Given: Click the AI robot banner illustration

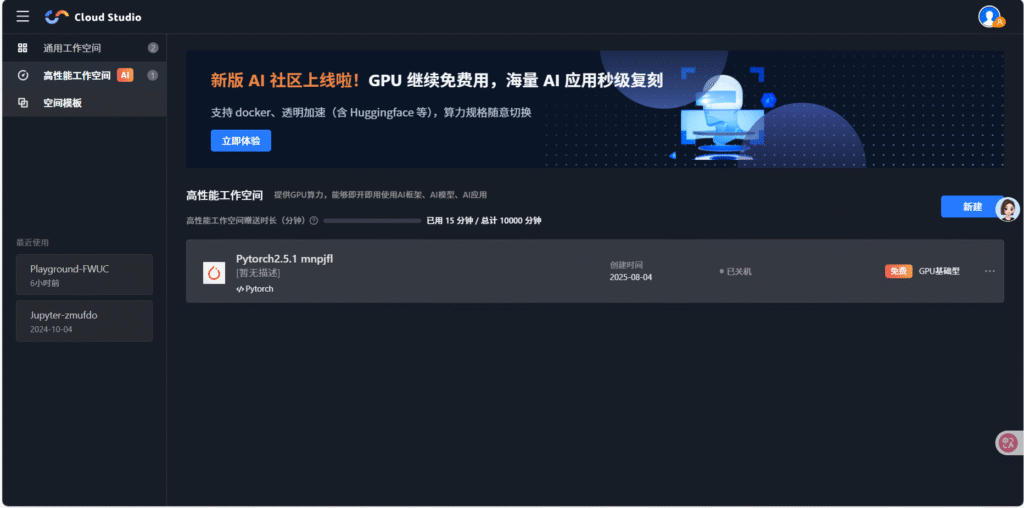Looking at the screenshot, I should tap(722, 114).
